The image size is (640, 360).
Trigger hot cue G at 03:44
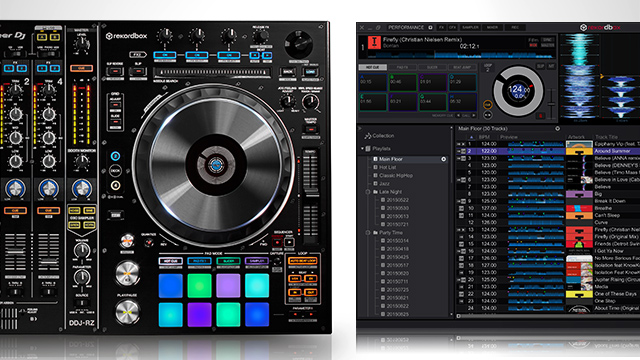[x=433, y=102]
